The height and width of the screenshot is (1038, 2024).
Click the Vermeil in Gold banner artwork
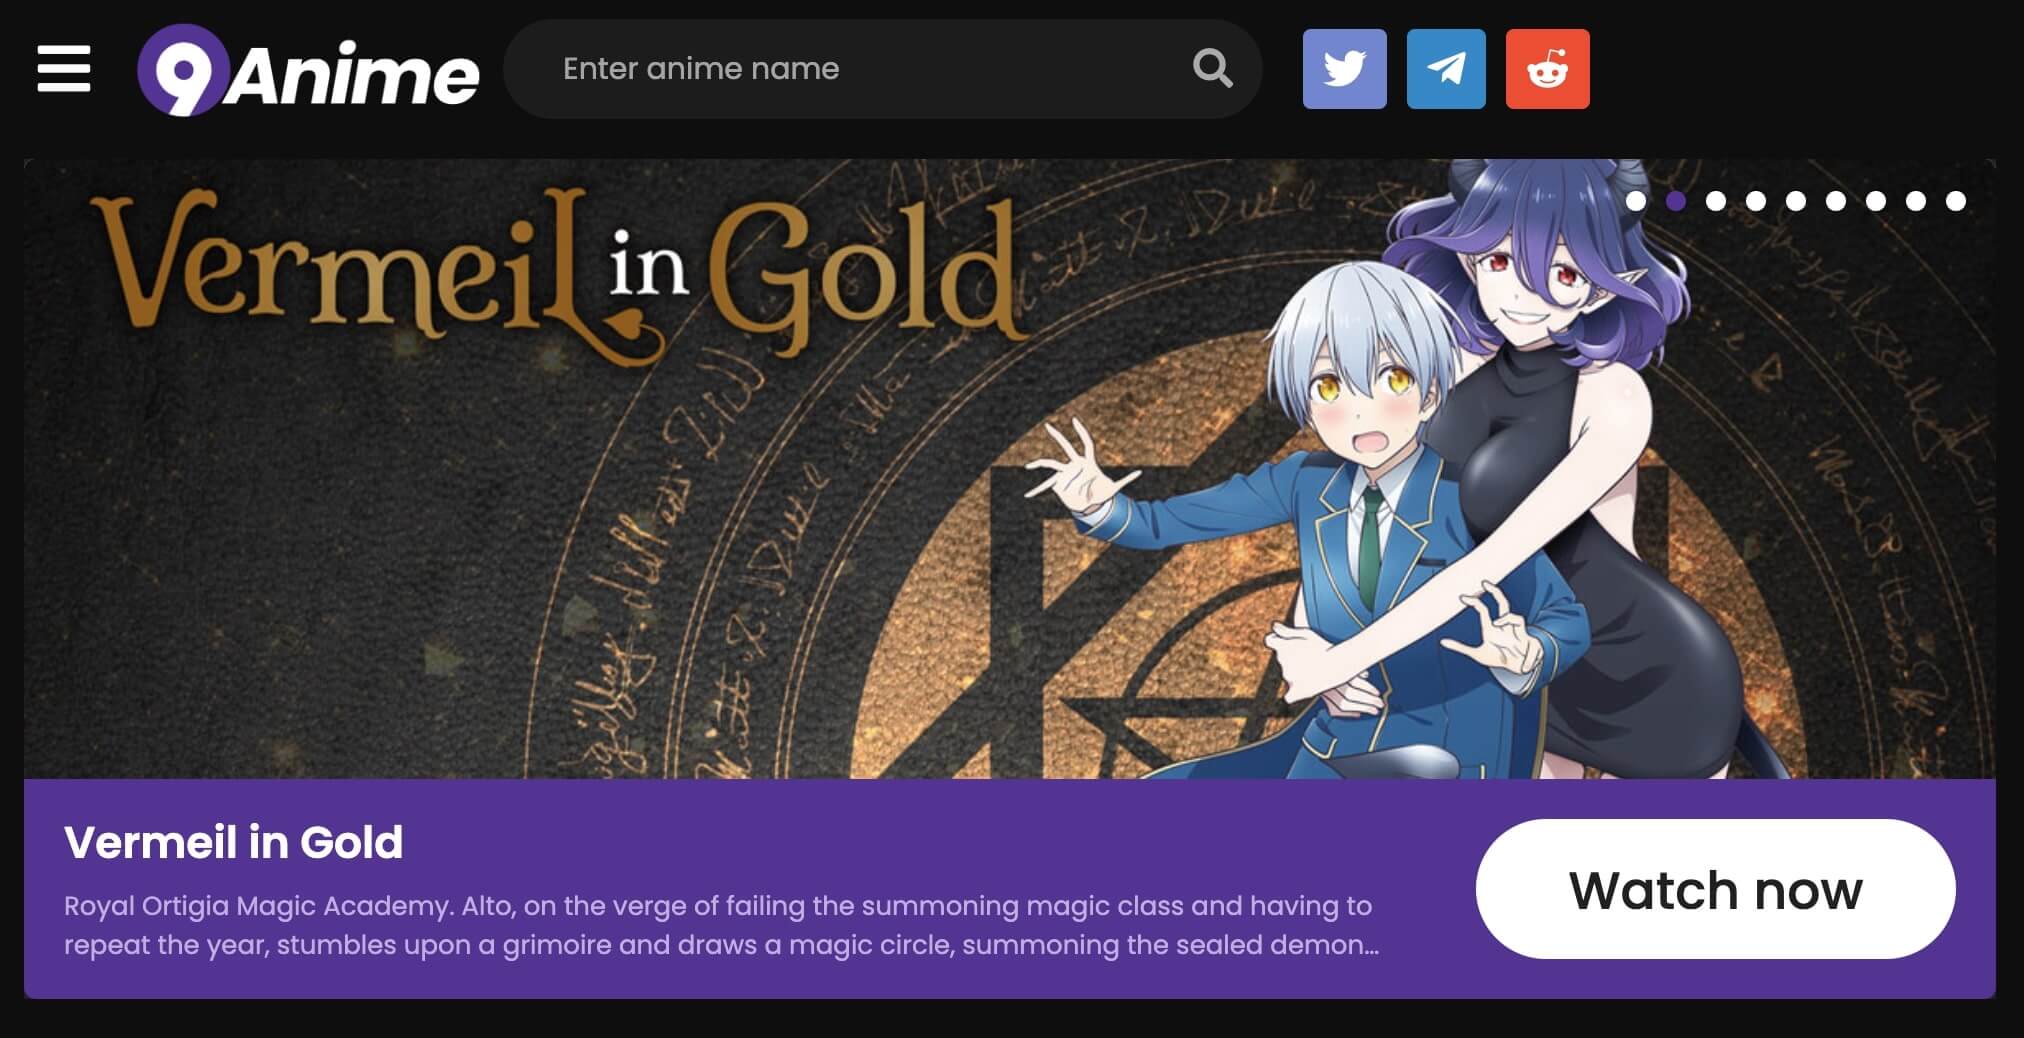(1010, 468)
